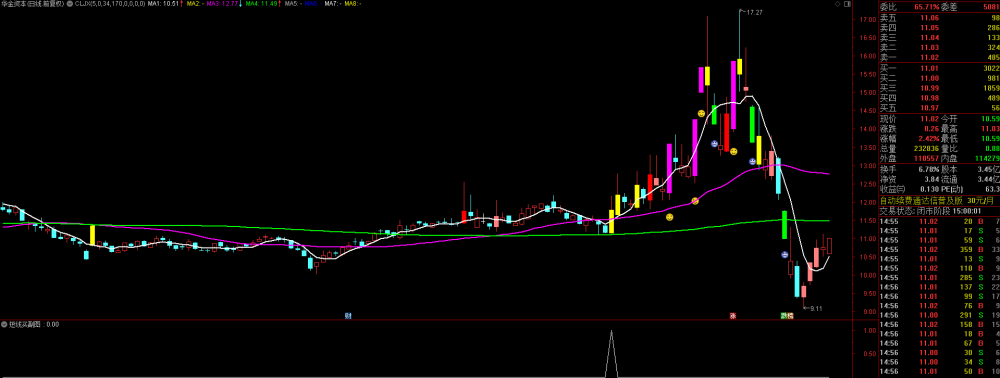The image size is (1000, 378).
Task: Click the trade tick row with volume 291
Action: tap(939, 315)
